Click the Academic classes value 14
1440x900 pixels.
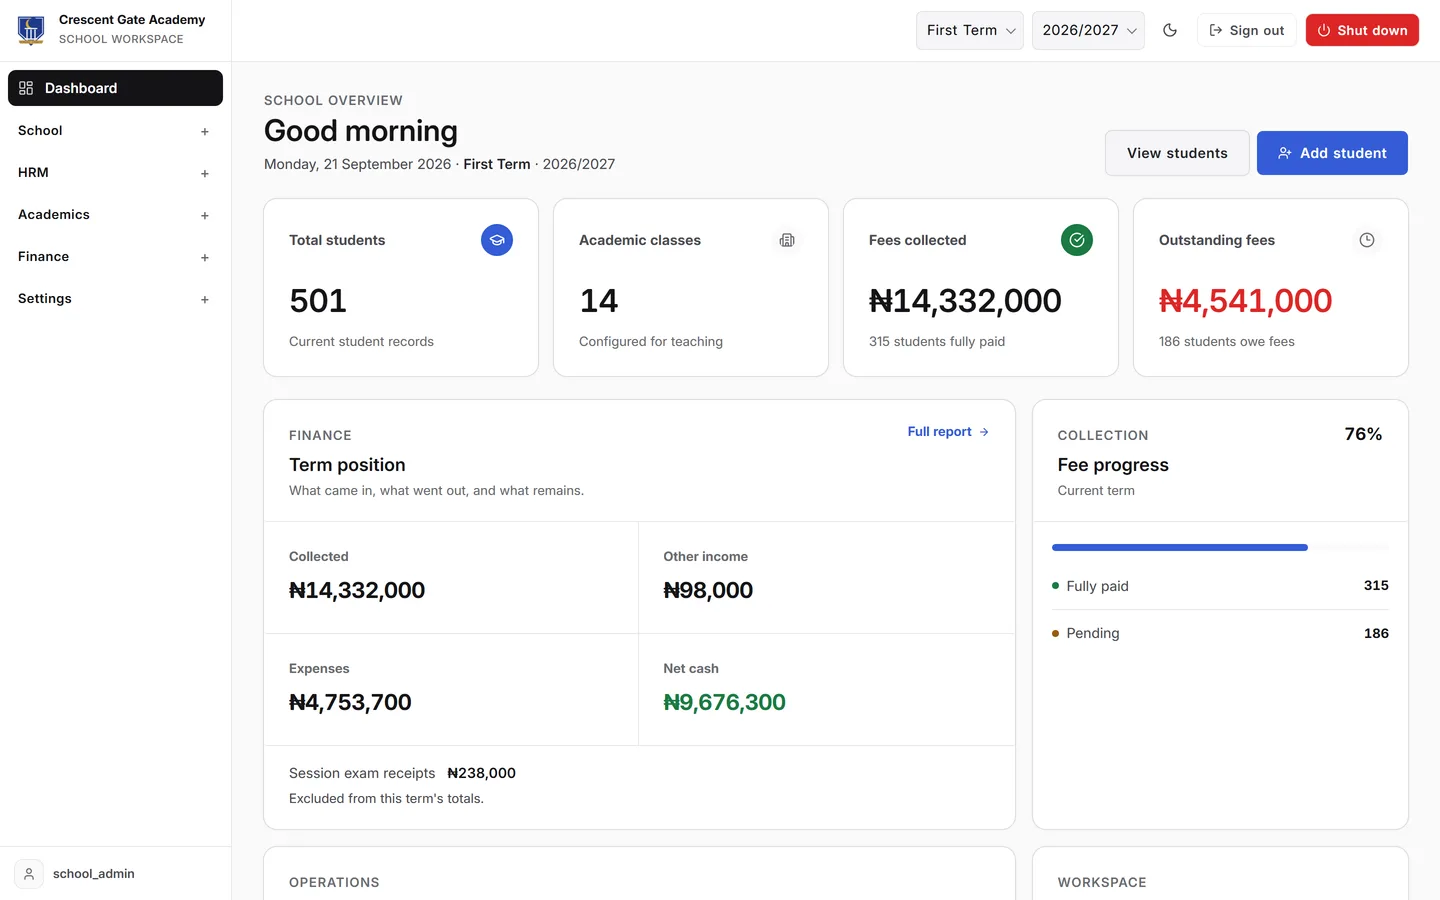[599, 301]
